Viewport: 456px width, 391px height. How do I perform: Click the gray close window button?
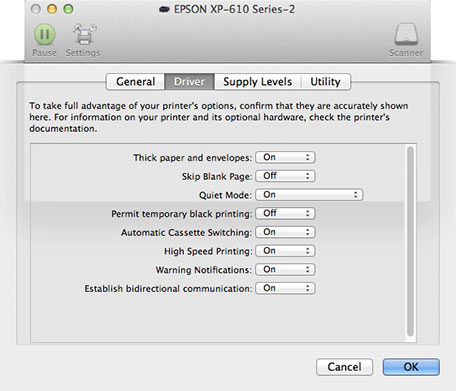[x=36, y=9]
